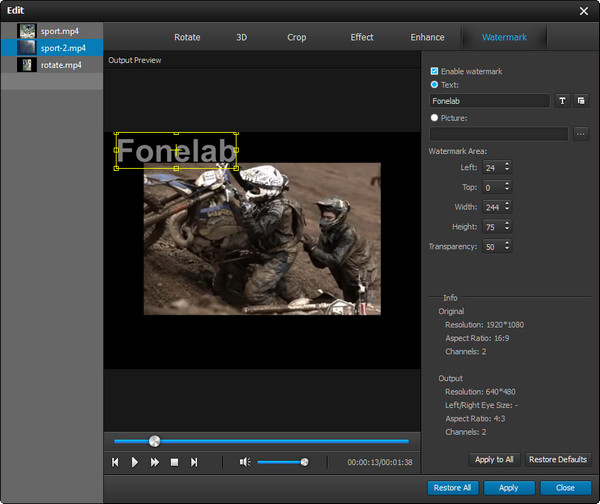The width and height of the screenshot is (600, 504).
Task: Toggle the Enable watermark checkbox
Action: (x=434, y=71)
